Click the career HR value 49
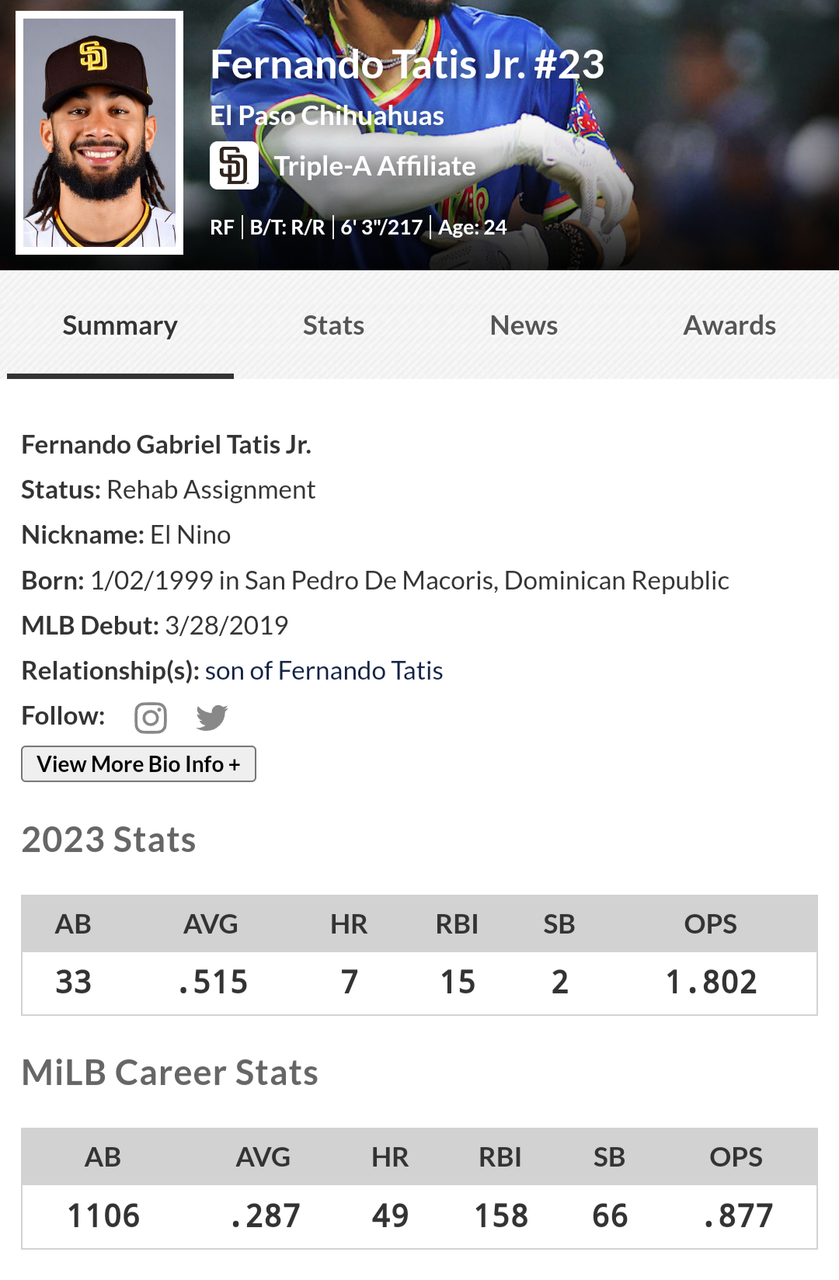 coord(390,1216)
